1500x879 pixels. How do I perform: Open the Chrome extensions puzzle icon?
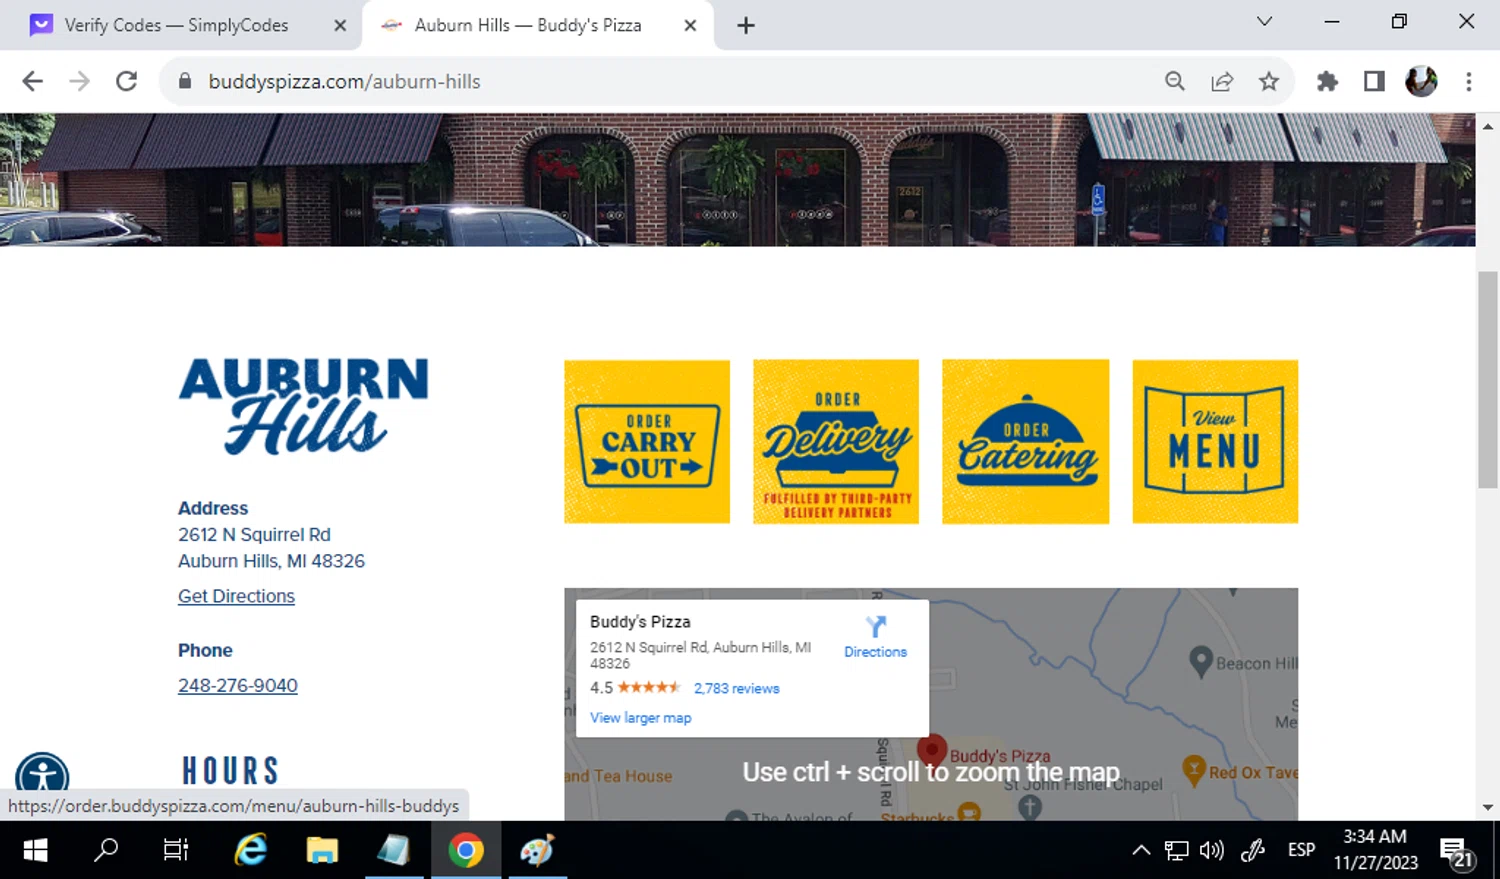click(x=1327, y=81)
